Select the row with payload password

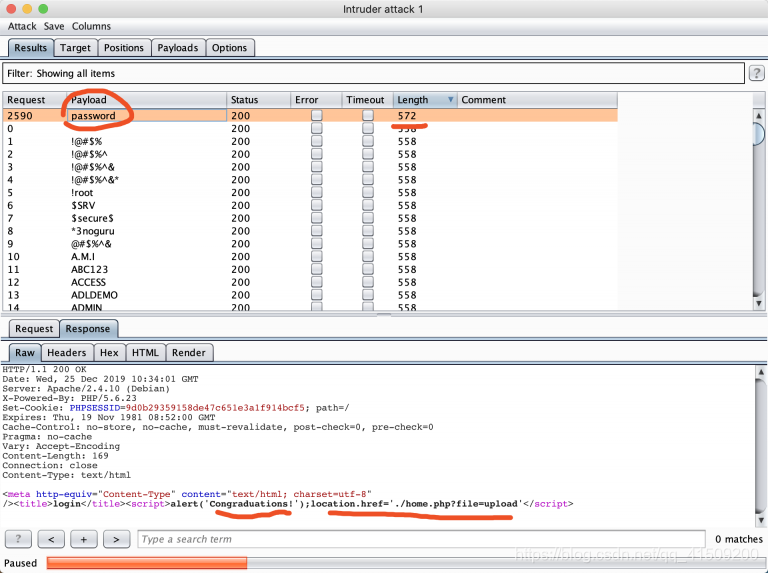(x=310, y=116)
